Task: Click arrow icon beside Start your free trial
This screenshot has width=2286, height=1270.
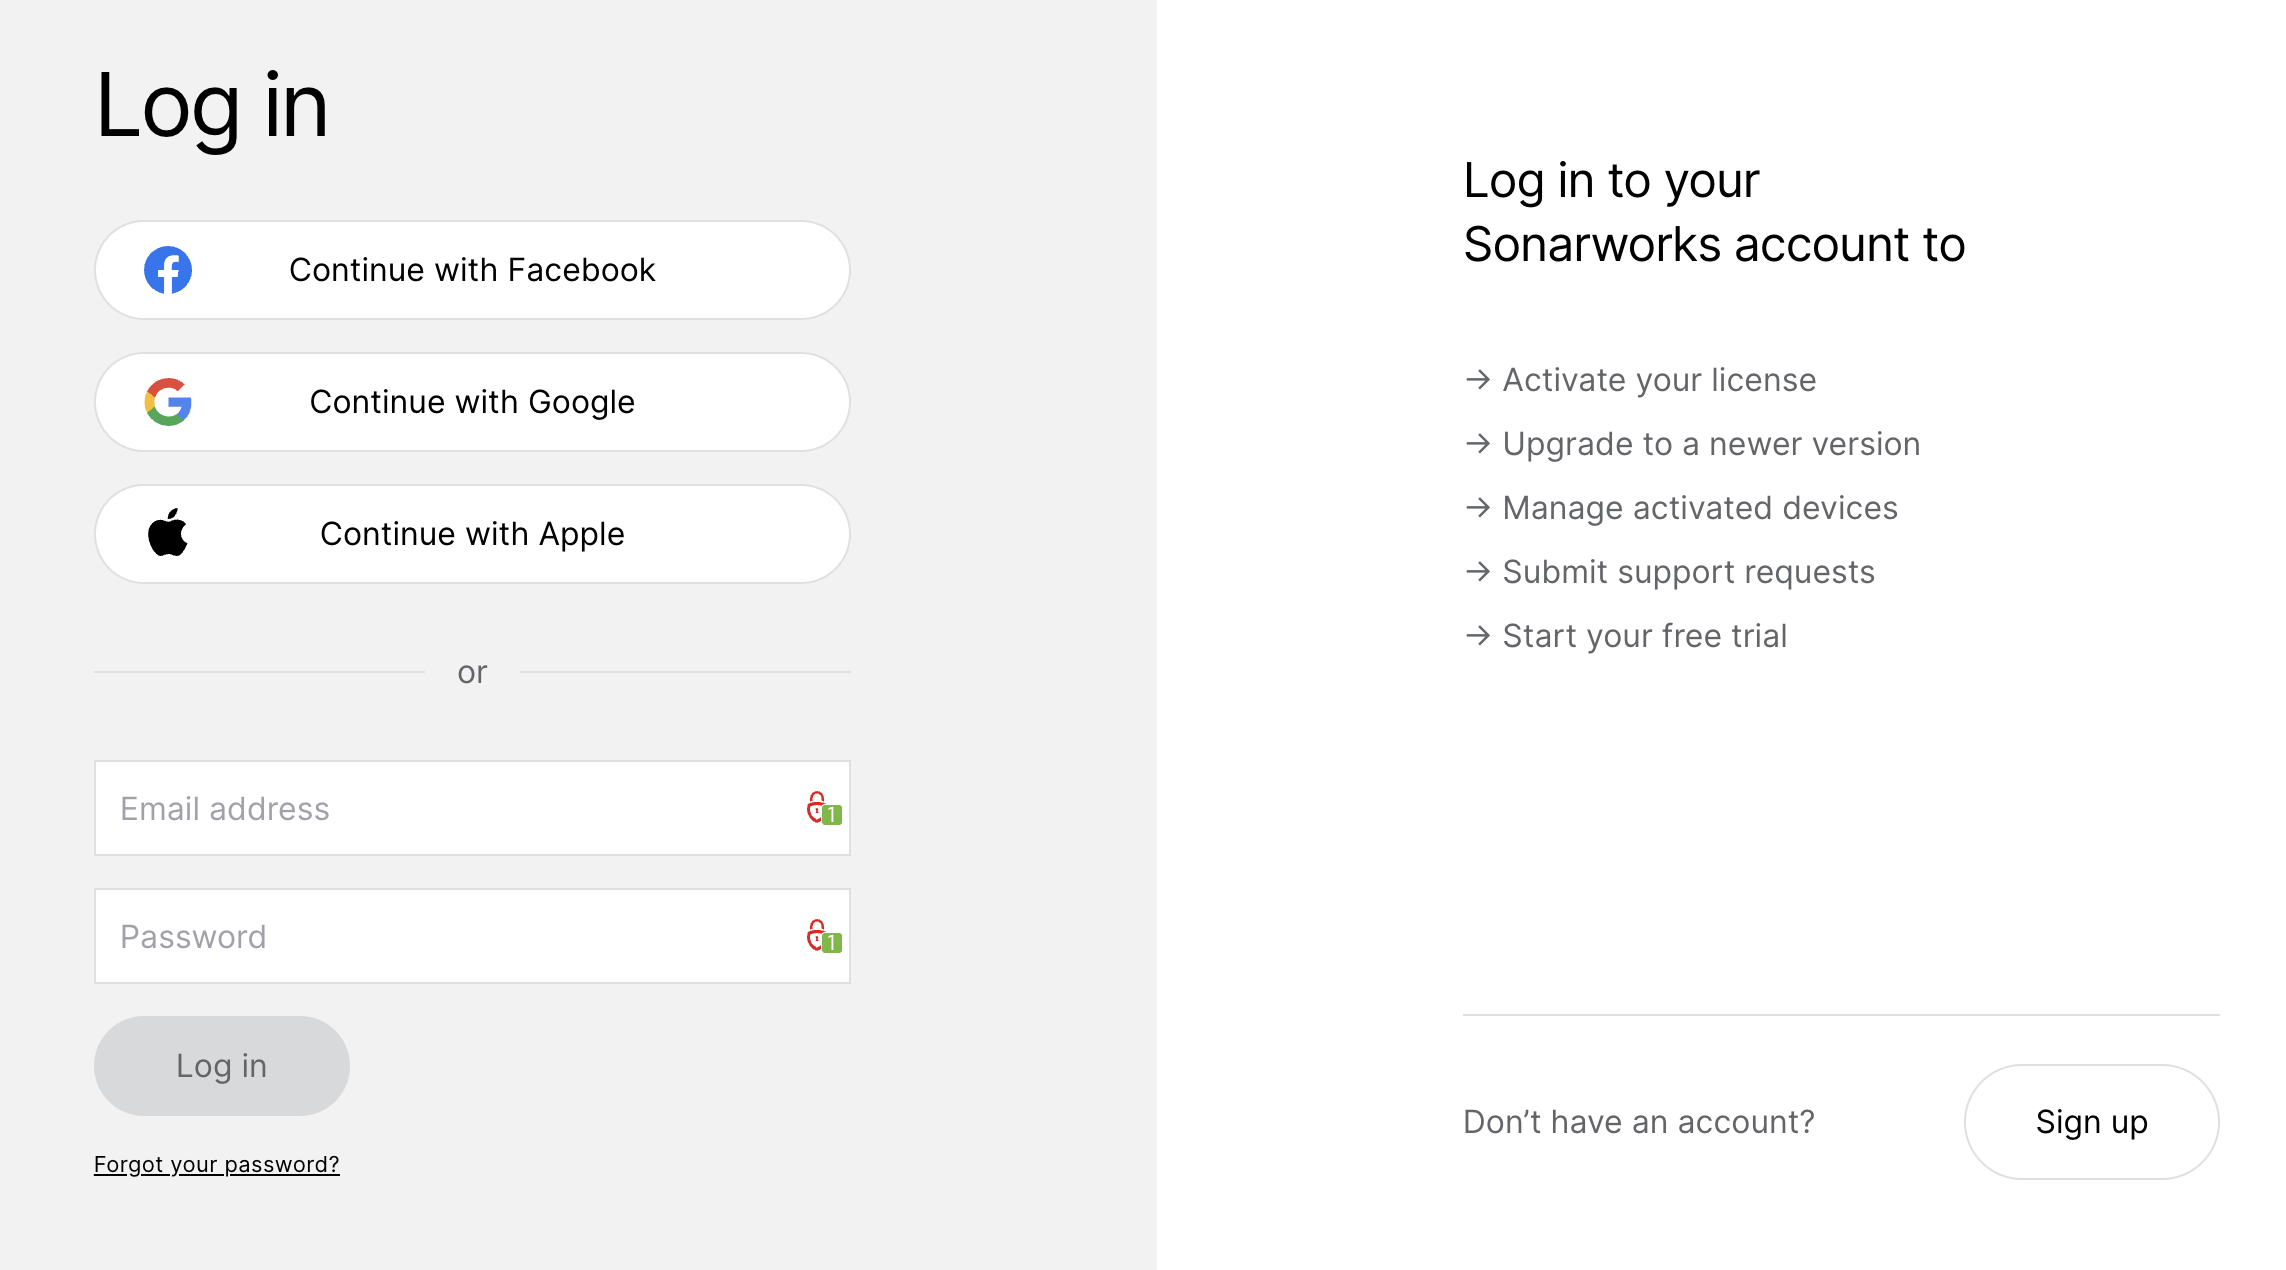Action: point(1478,636)
